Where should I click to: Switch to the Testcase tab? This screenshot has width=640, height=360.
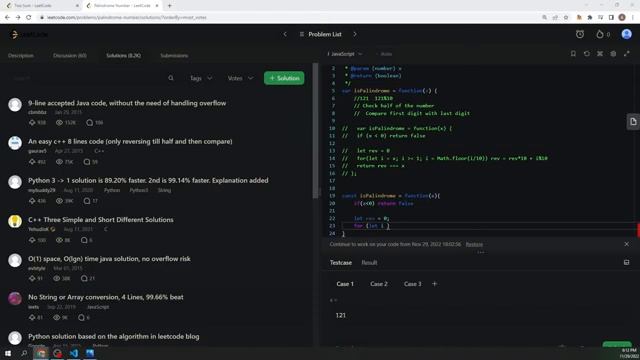point(341,263)
